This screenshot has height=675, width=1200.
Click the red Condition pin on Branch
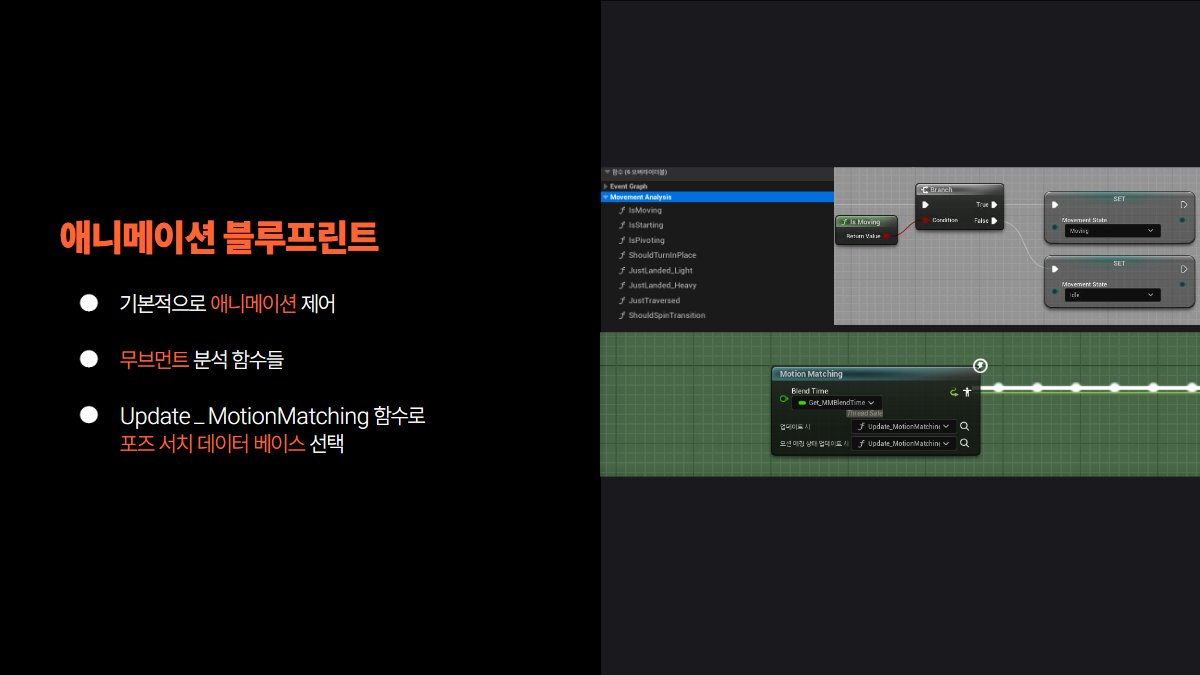pos(925,220)
